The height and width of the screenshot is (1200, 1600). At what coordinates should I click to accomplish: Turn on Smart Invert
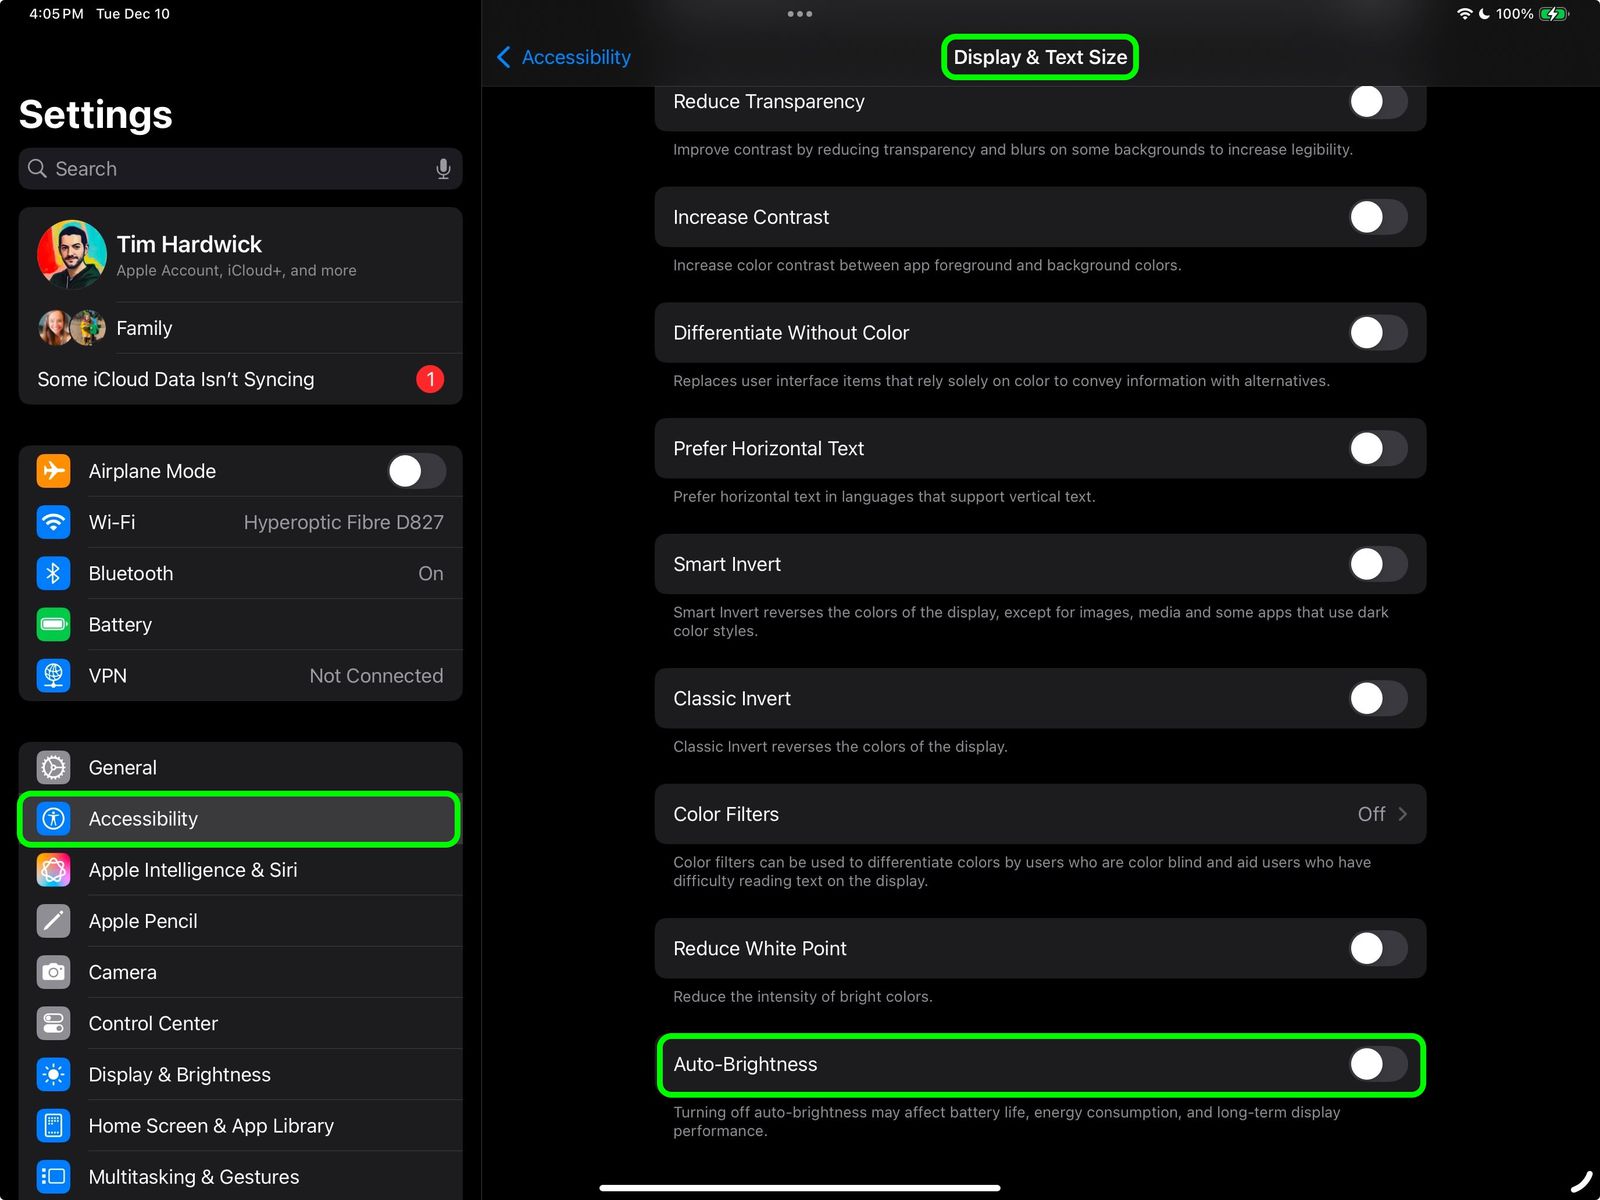point(1379,564)
